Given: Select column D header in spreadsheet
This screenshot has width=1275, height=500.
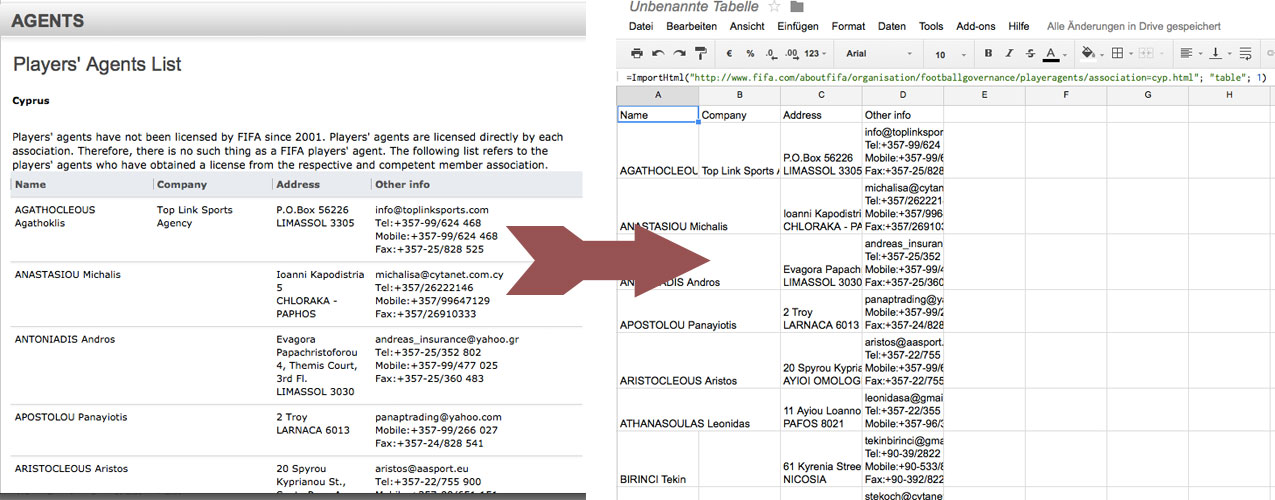Looking at the screenshot, I should (x=903, y=95).
